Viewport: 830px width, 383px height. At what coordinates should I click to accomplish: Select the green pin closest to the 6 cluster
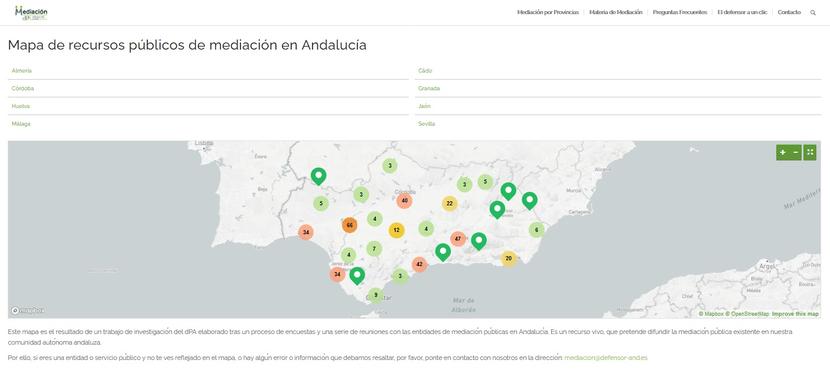click(529, 200)
